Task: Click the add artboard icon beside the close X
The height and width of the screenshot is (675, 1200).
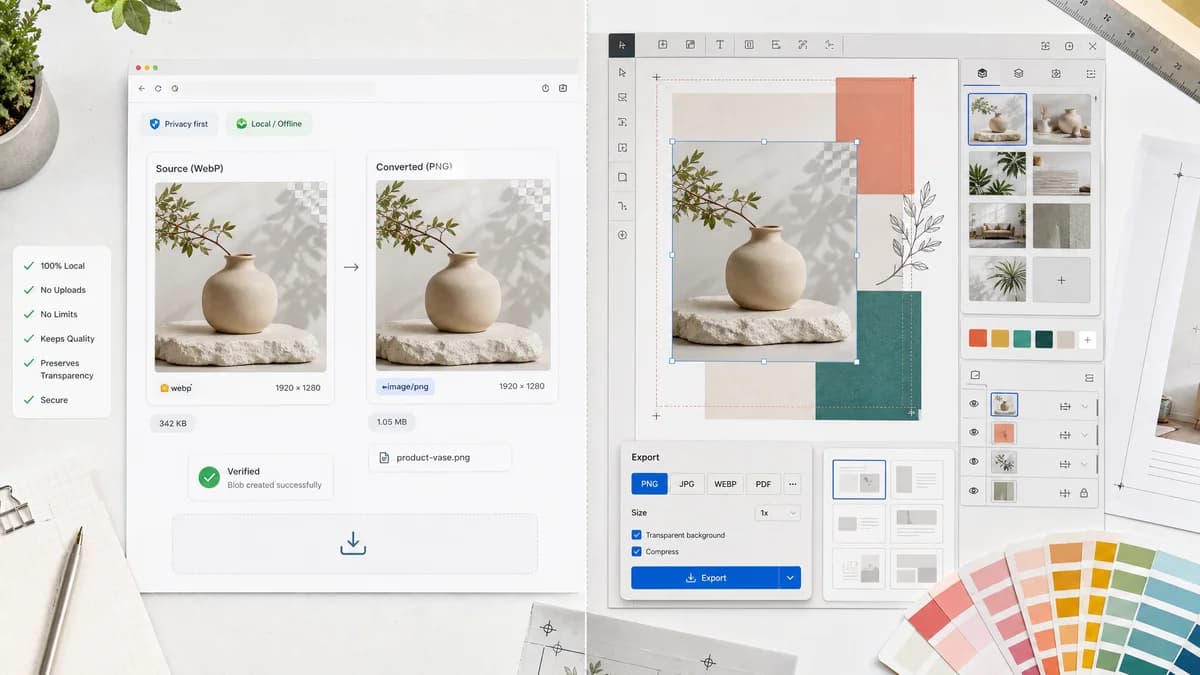Action: coord(1069,46)
